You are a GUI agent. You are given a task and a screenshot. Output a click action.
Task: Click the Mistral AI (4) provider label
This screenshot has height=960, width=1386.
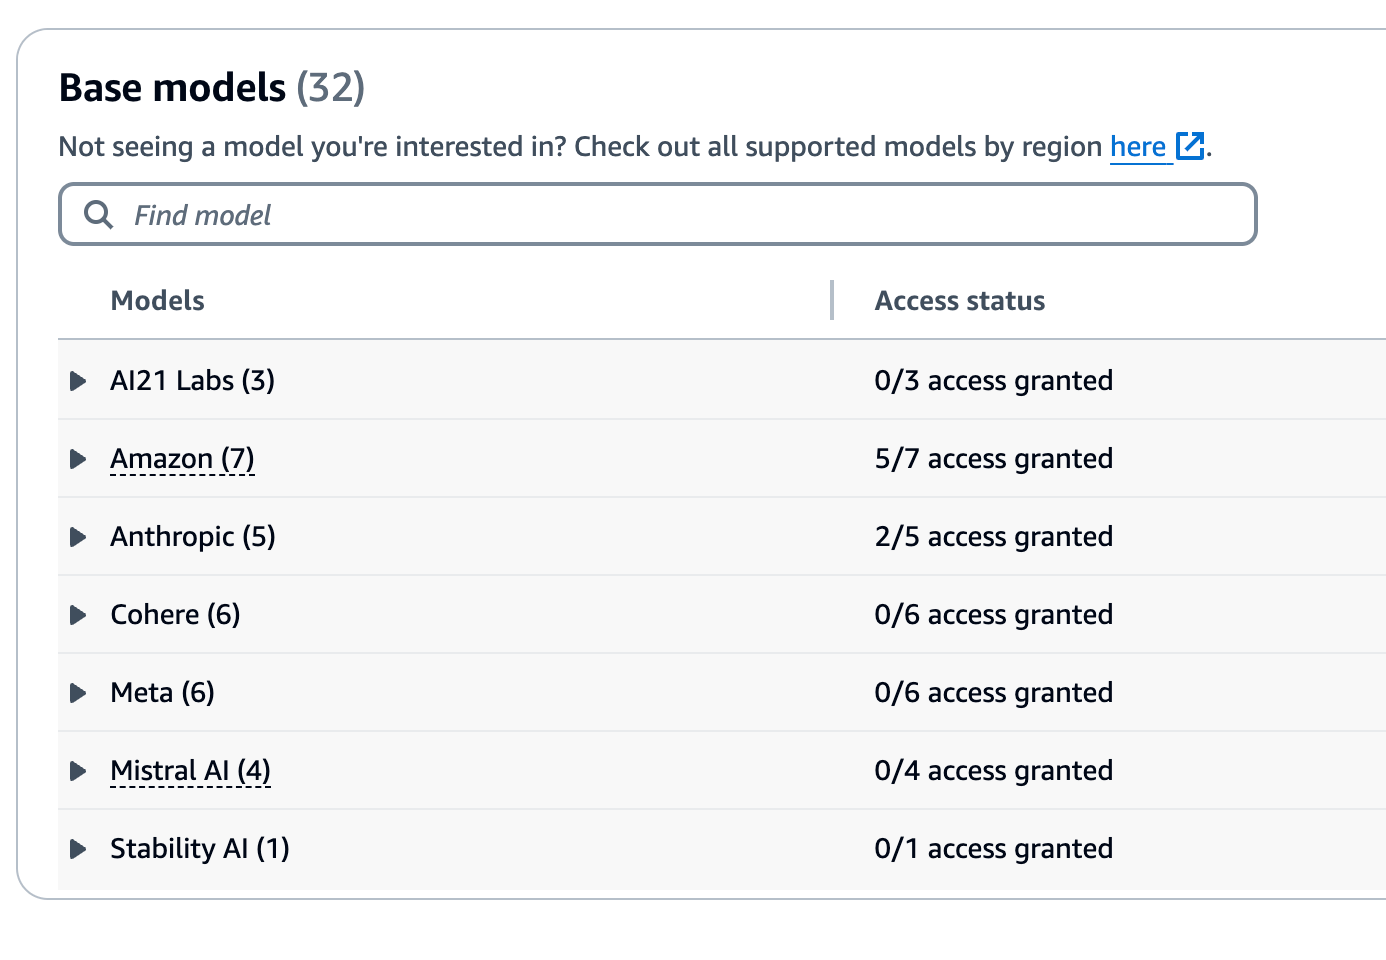tap(190, 771)
